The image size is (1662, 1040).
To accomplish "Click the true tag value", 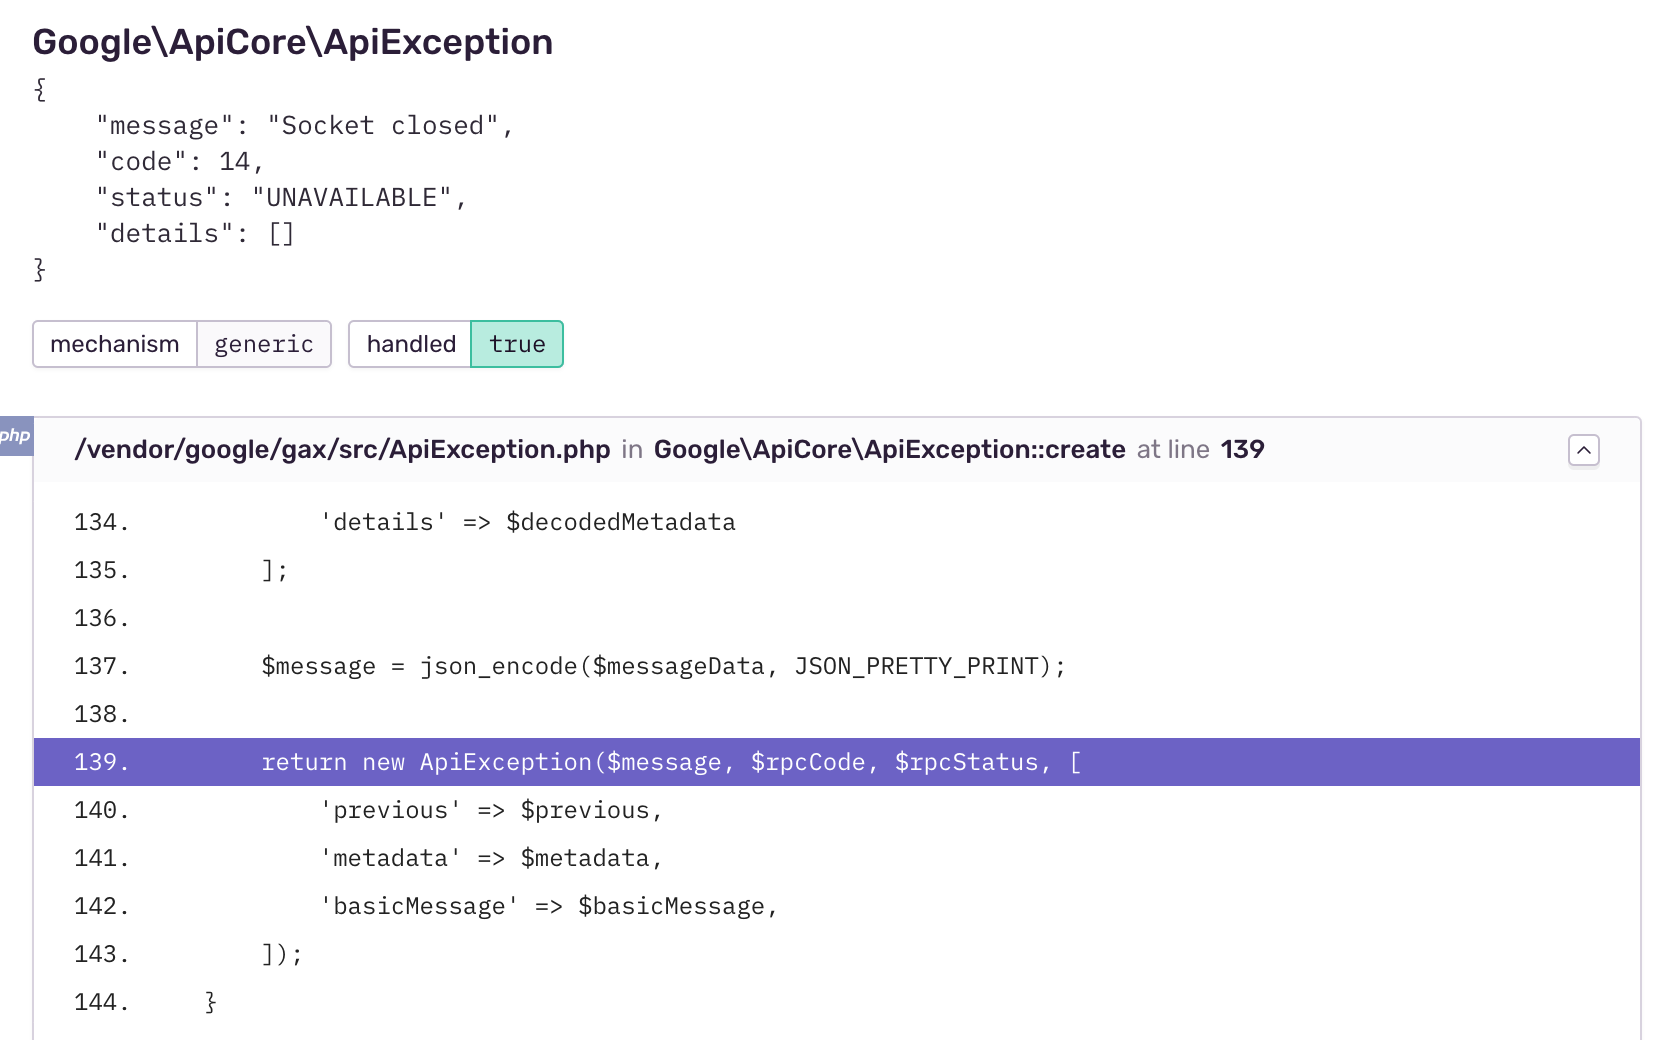I will click(x=517, y=344).
